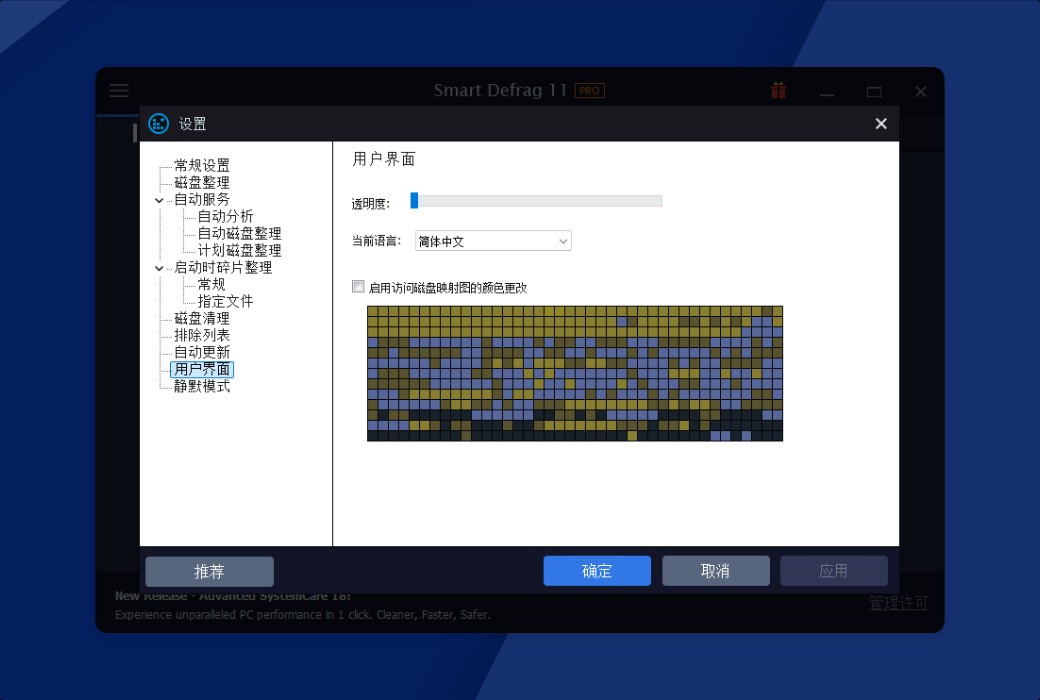Click the disk map color preview grid
The height and width of the screenshot is (700, 1040).
(575, 373)
